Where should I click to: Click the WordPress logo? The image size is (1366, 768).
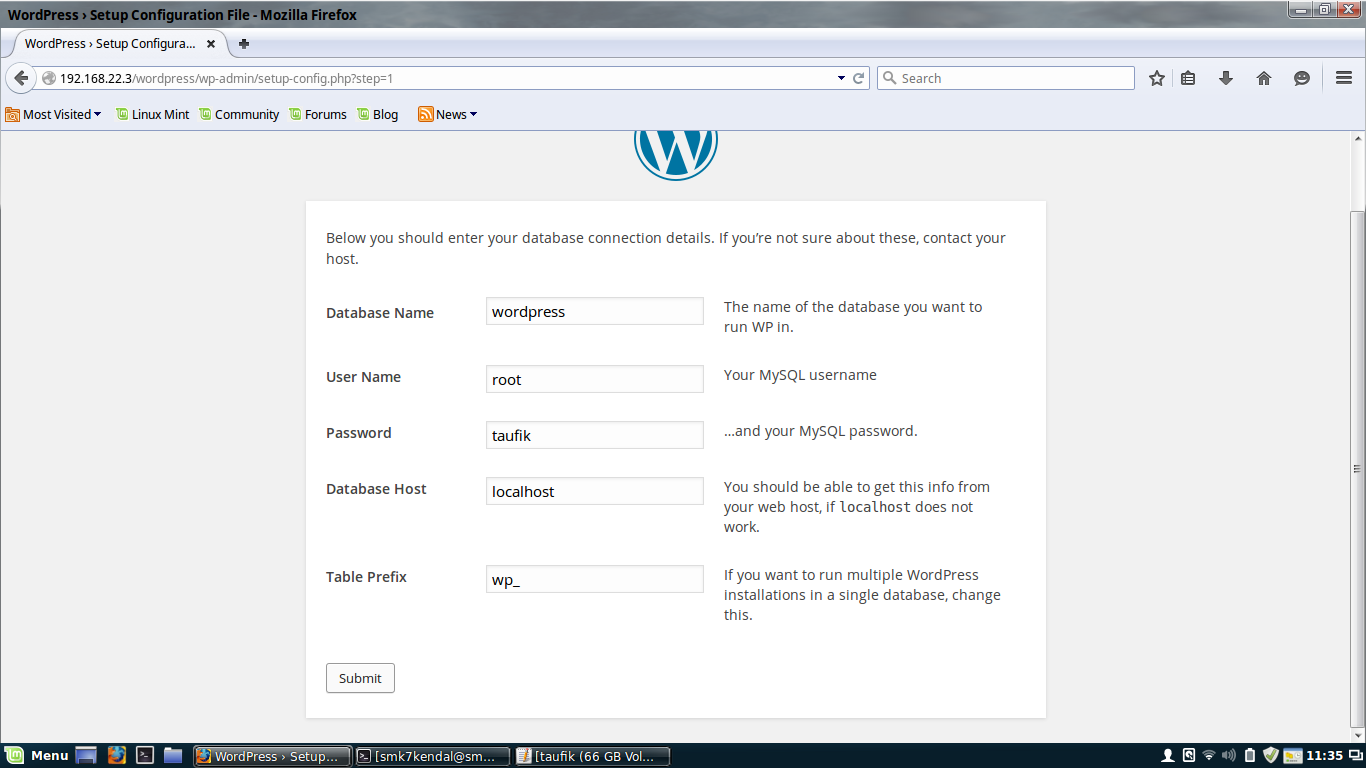pyautogui.click(x=676, y=156)
